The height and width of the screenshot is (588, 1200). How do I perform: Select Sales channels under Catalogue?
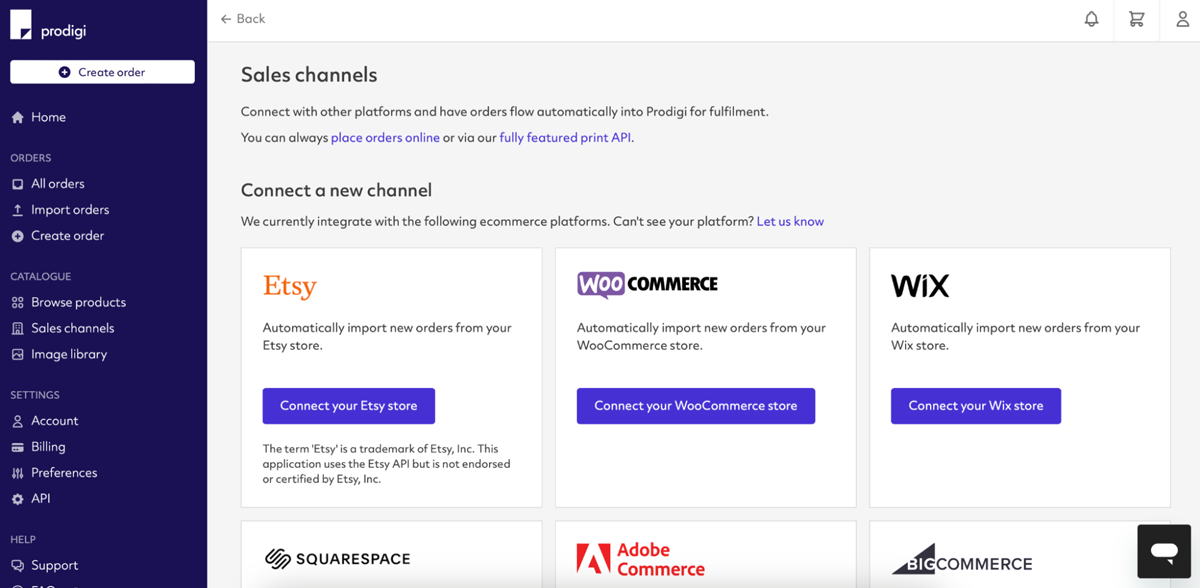coord(72,327)
